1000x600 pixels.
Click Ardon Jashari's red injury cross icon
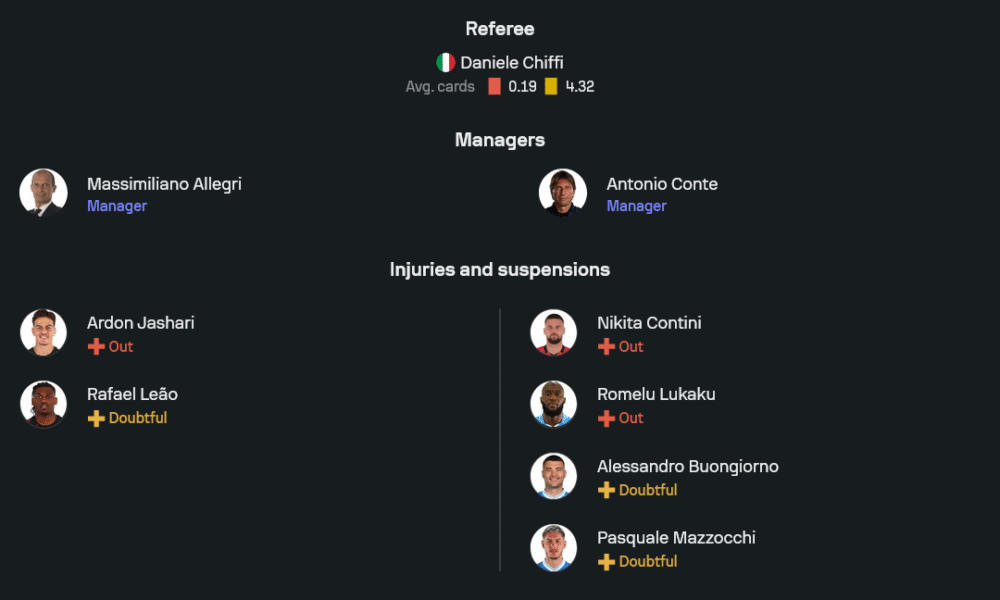tap(96, 347)
